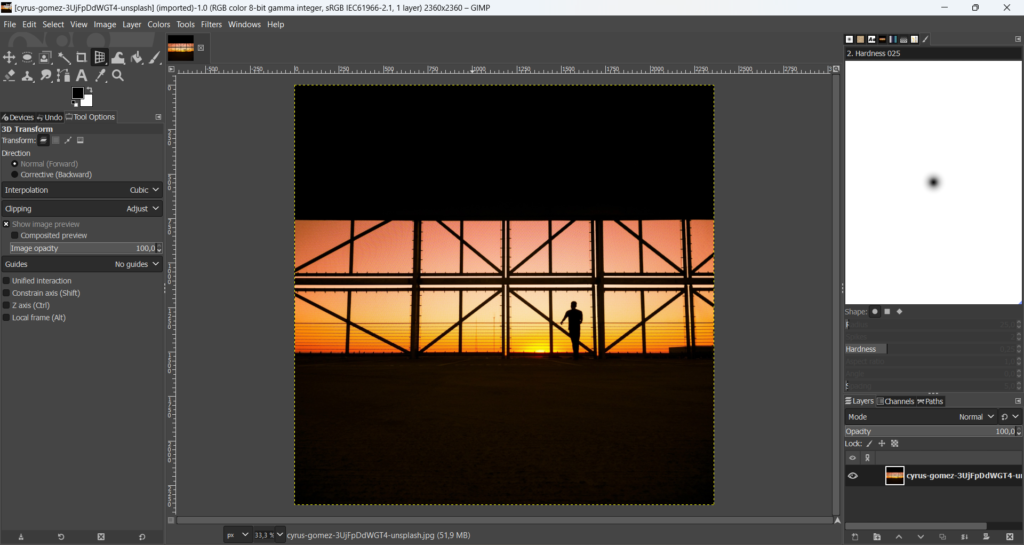Enable Unified interaction checkbox
The height and width of the screenshot is (545, 1024).
[x=6, y=281]
